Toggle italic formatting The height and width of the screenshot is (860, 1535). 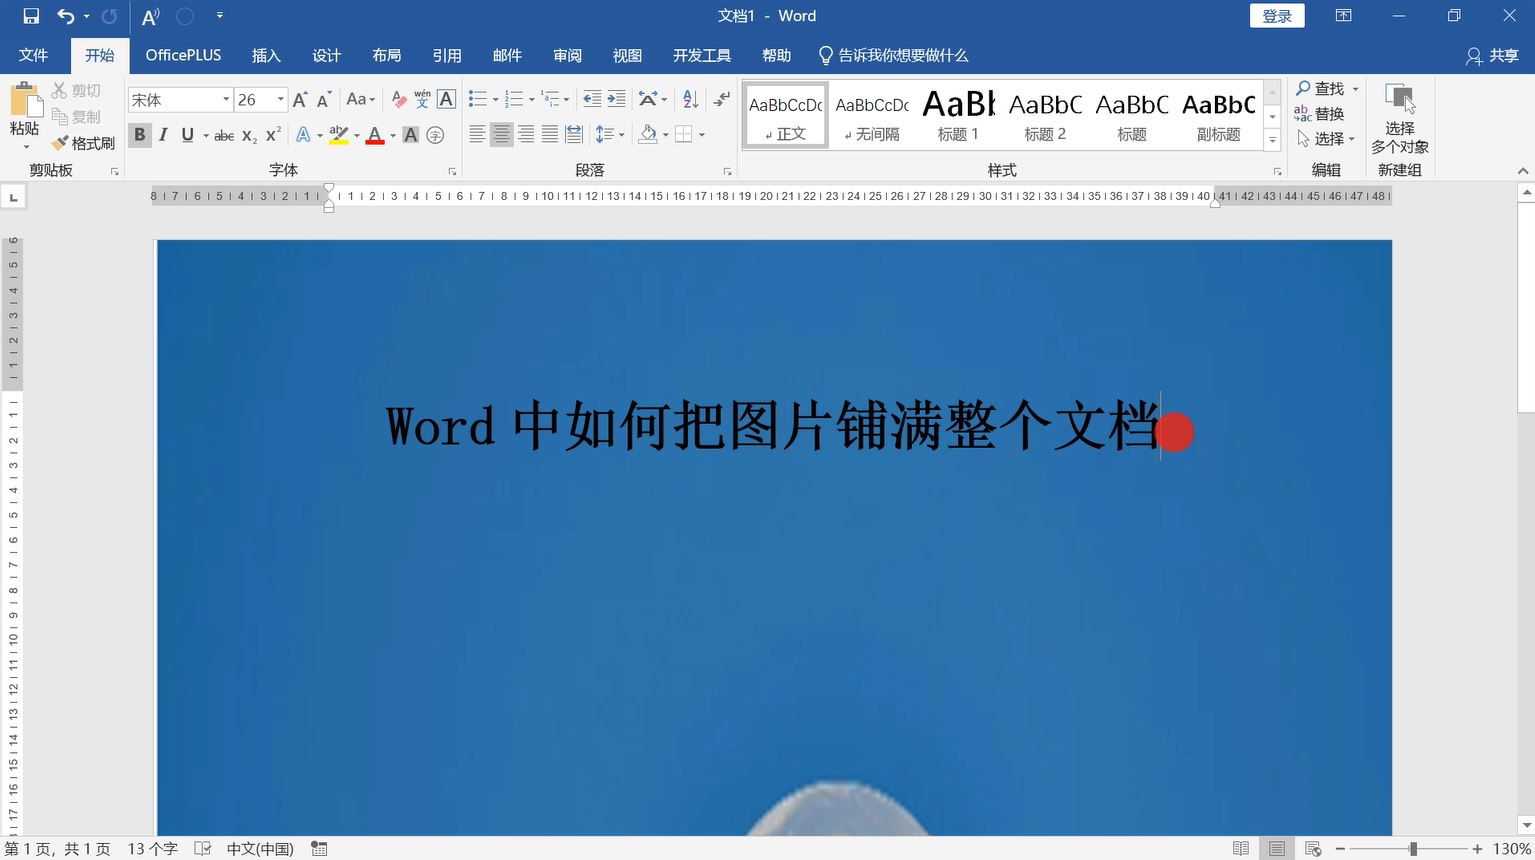pos(163,135)
